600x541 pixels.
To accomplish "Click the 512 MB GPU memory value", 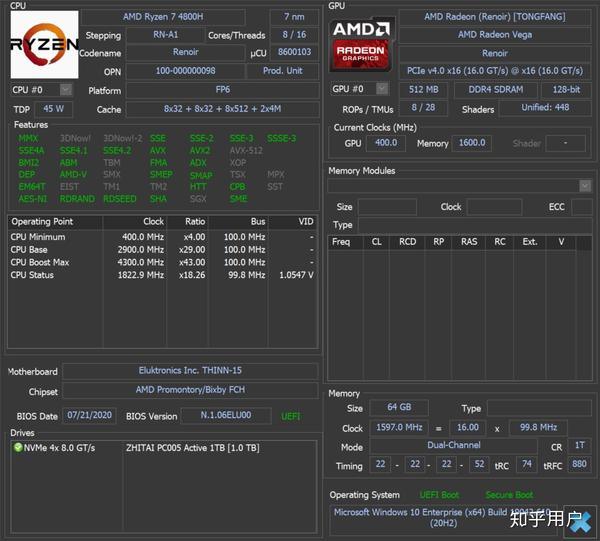I will (423, 90).
